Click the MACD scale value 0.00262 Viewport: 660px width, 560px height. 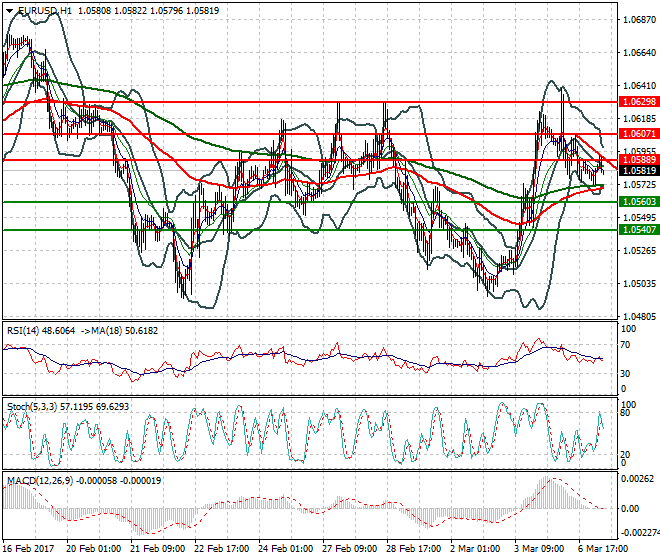(637, 479)
